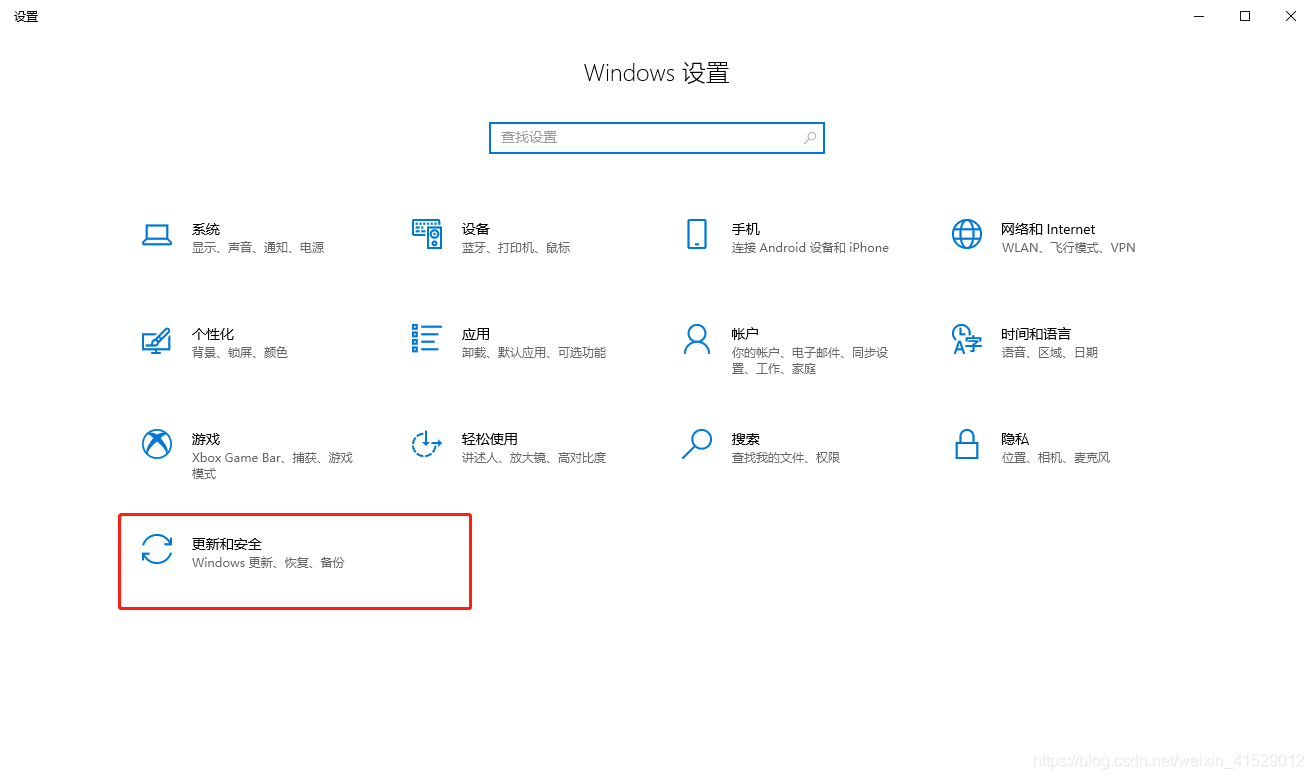Open the 应用 list icon

pos(427,338)
